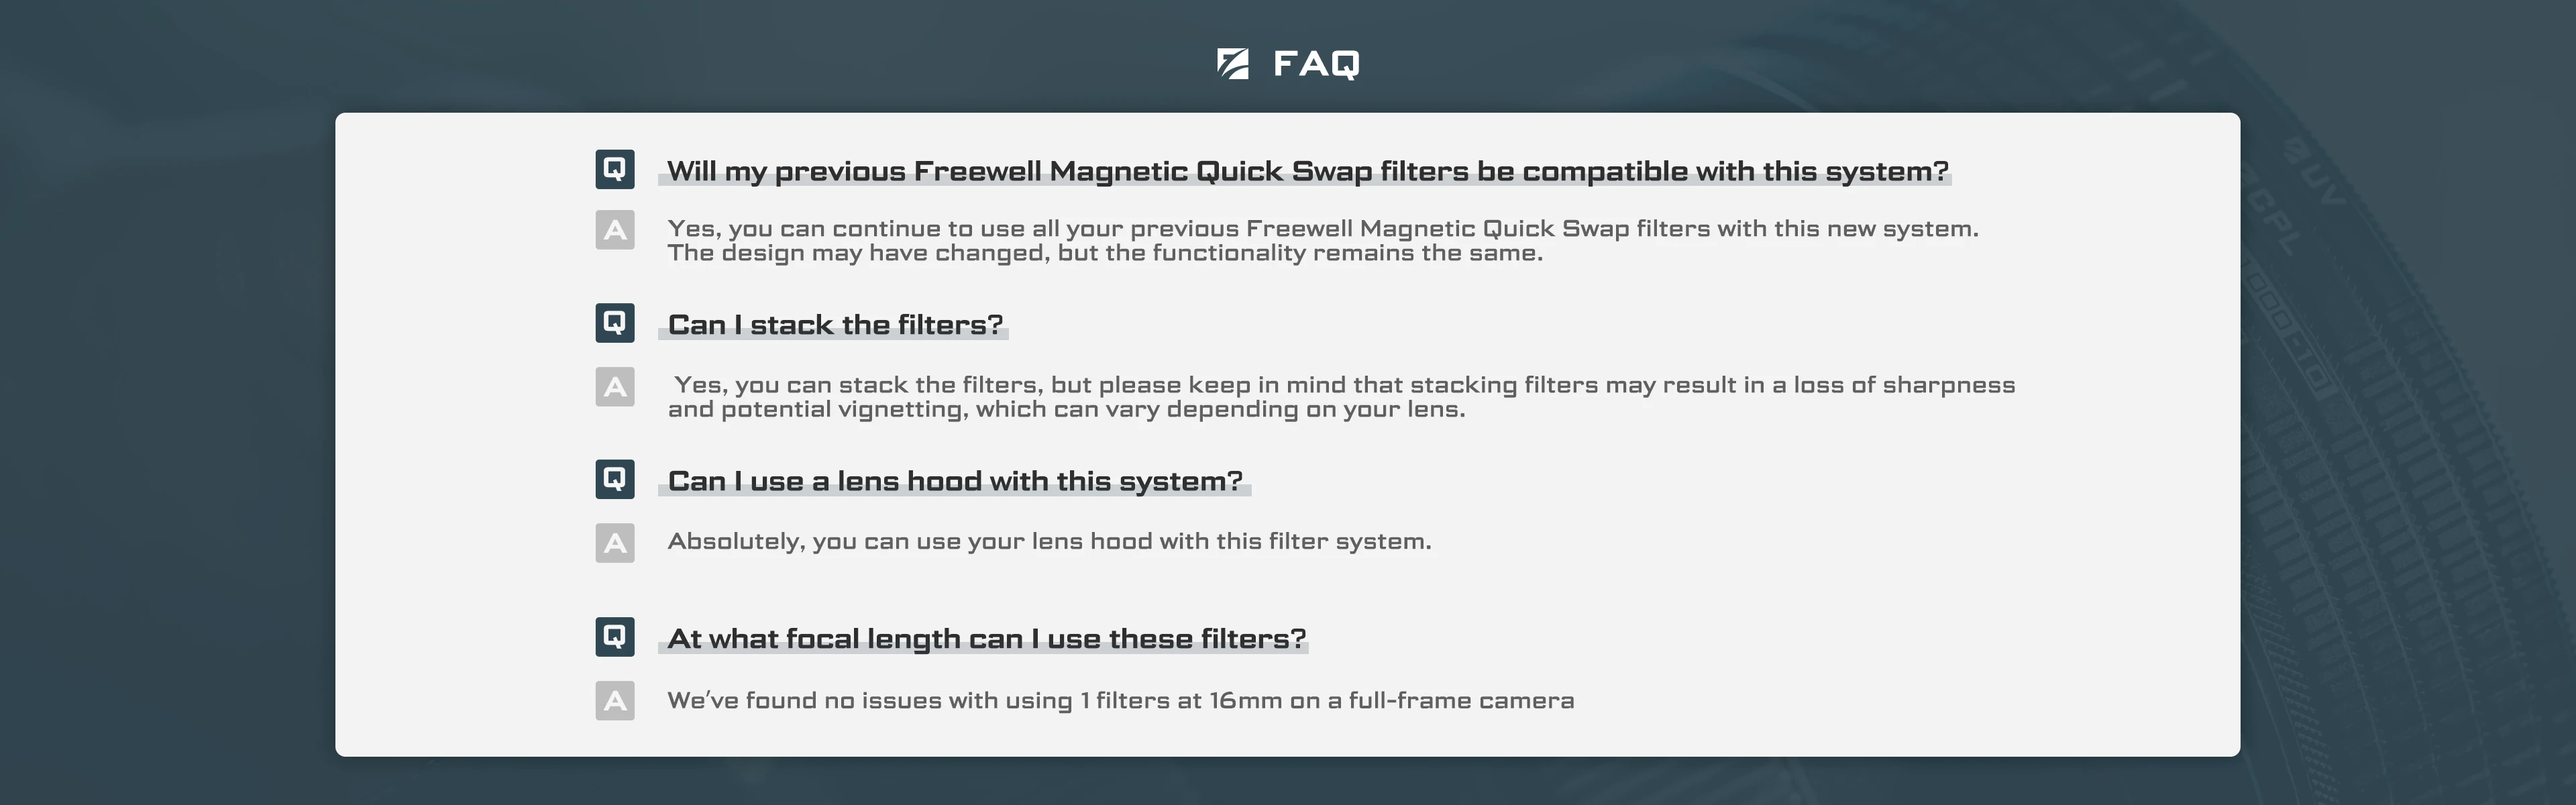The height and width of the screenshot is (805, 2576).
Task: Click the Q icon next to stacking question
Action: pos(615,323)
